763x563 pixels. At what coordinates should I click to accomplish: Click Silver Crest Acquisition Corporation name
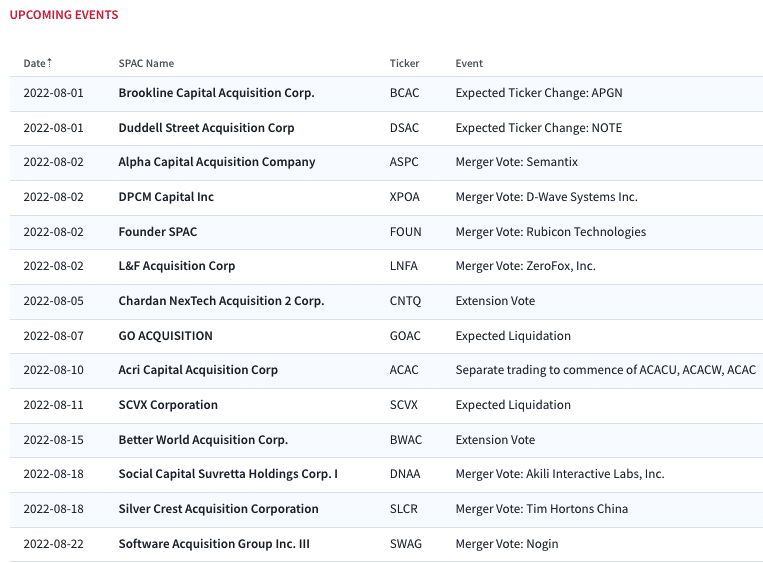click(x=218, y=509)
